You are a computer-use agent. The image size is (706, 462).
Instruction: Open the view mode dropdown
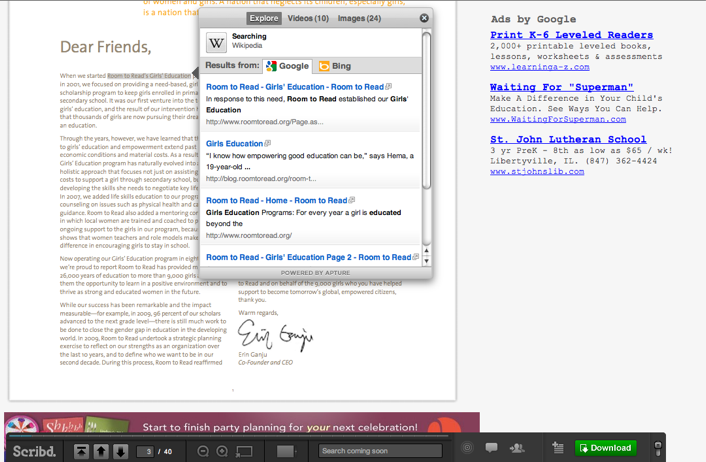click(286, 451)
